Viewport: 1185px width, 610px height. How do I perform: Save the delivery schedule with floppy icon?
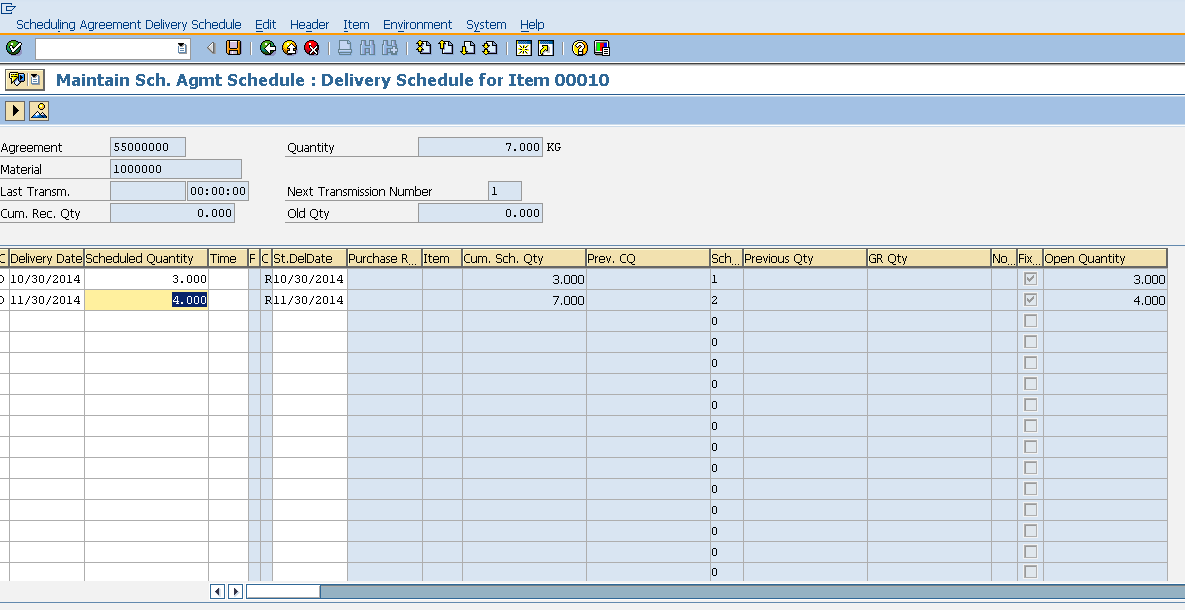234,48
